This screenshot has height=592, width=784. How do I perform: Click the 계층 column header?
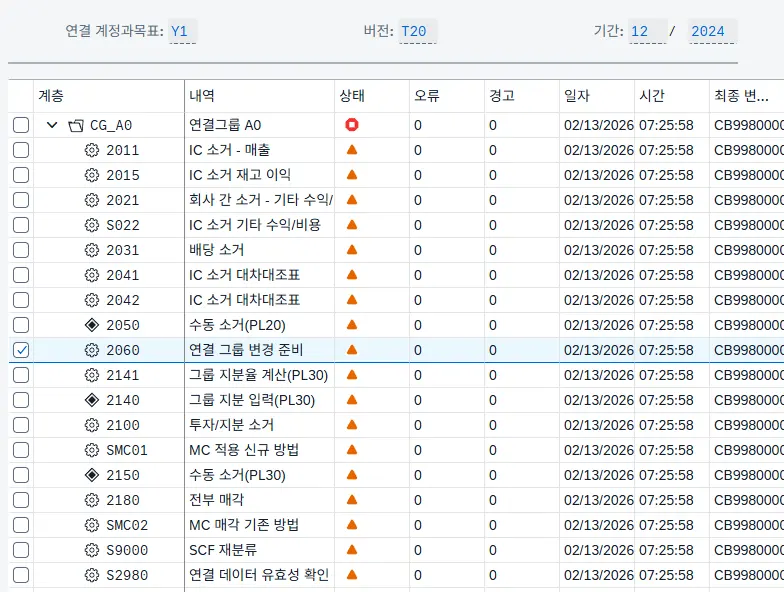51,96
